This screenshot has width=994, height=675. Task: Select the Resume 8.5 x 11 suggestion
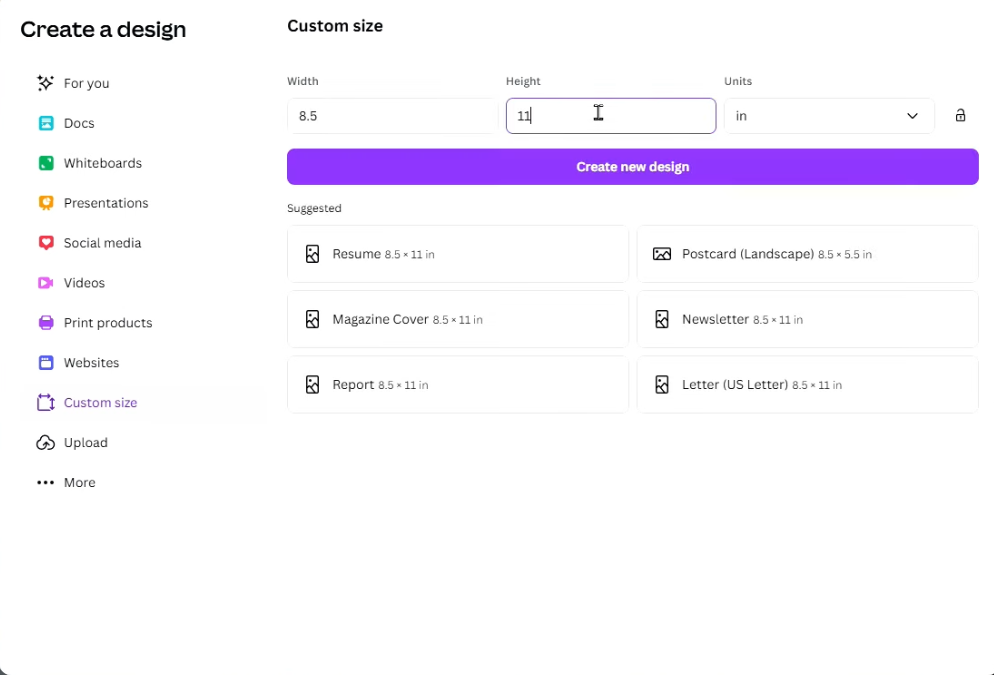pos(458,254)
